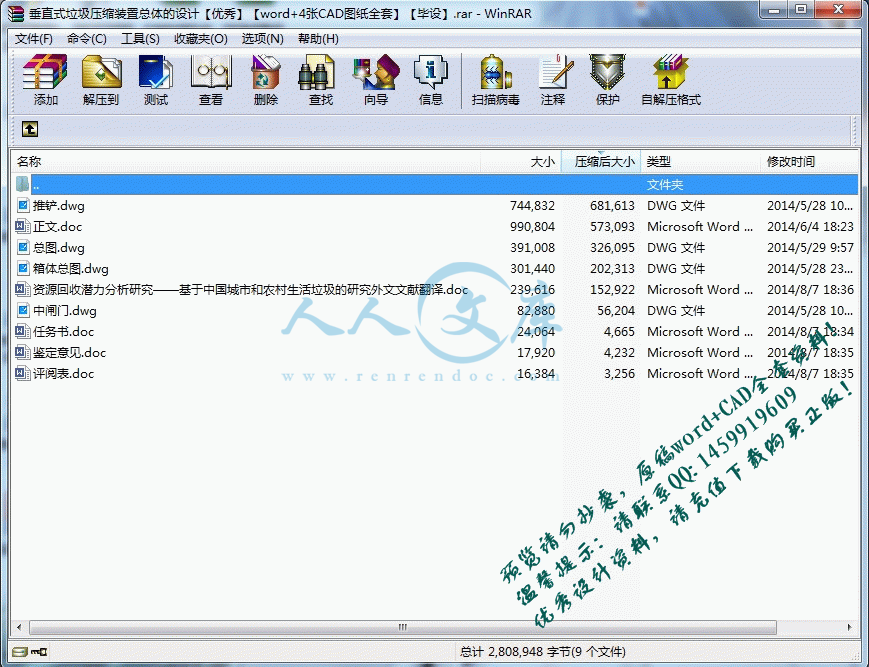Click the 解压到 (Extract to) toolbar icon
The width and height of the screenshot is (869, 667).
[x=101, y=80]
